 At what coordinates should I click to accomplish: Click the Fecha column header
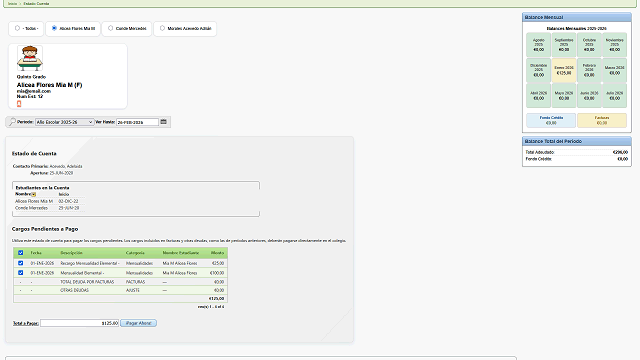point(36,253)
